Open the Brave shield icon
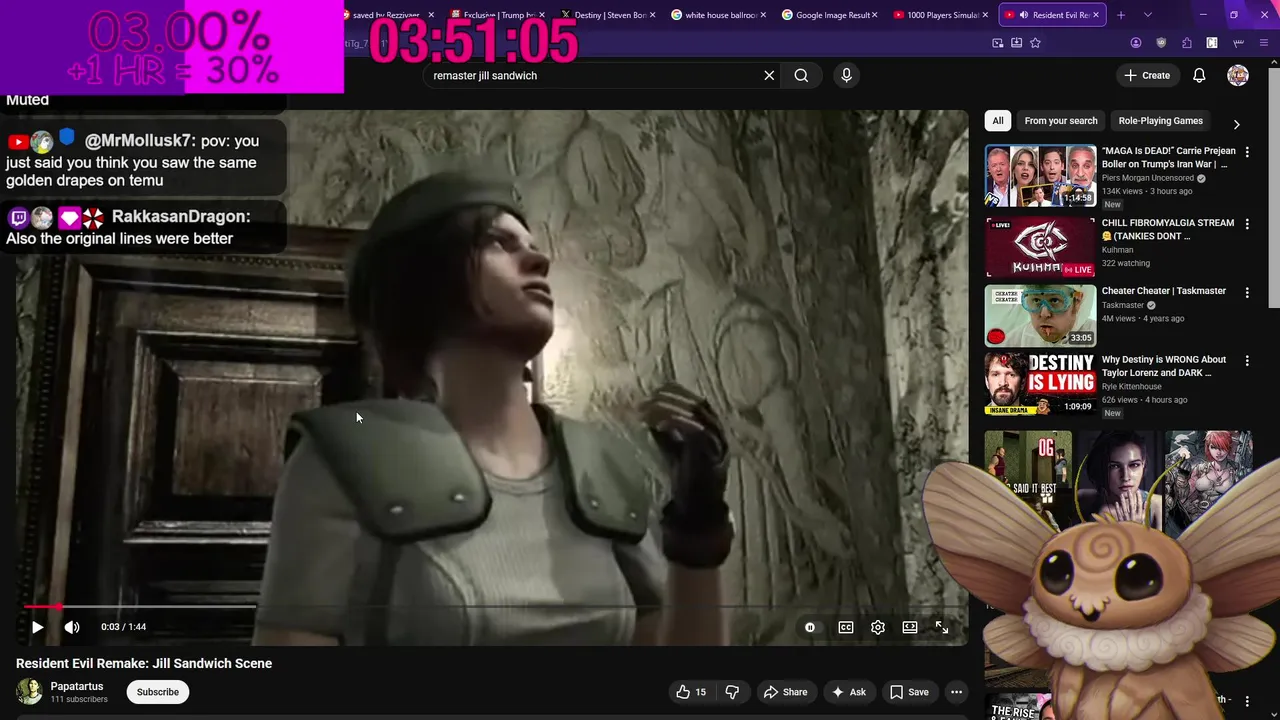The height and width of the screenshot is (720, 1280). [x=1161, y=43]
